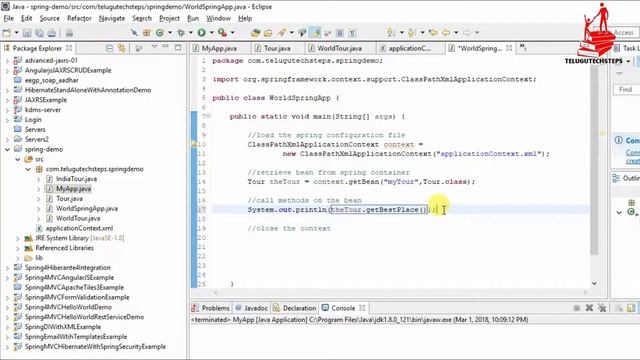Image resolution: width=640 pixels, height=360 pixels.
Task: Click the Debug bug toolbar icon
Action: (181, 33)
